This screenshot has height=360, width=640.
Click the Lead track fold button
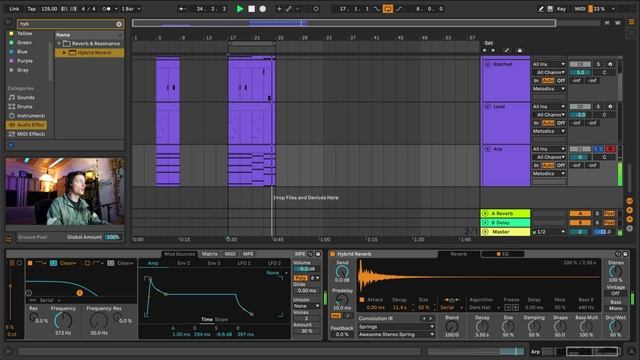pyautogui.click(x=487, y=107)
